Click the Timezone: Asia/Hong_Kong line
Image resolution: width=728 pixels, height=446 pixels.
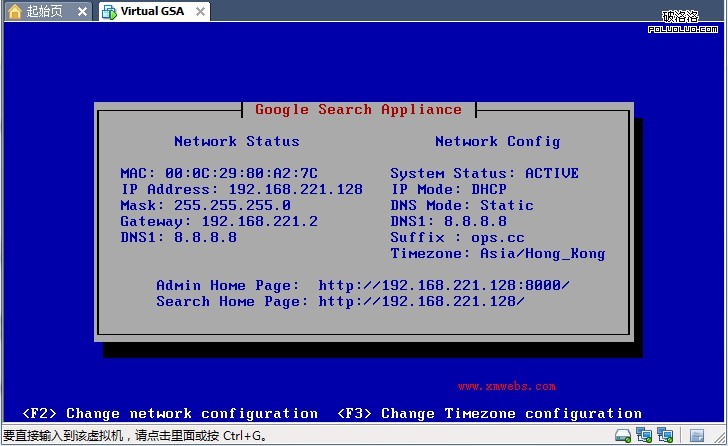coord(498,253)
